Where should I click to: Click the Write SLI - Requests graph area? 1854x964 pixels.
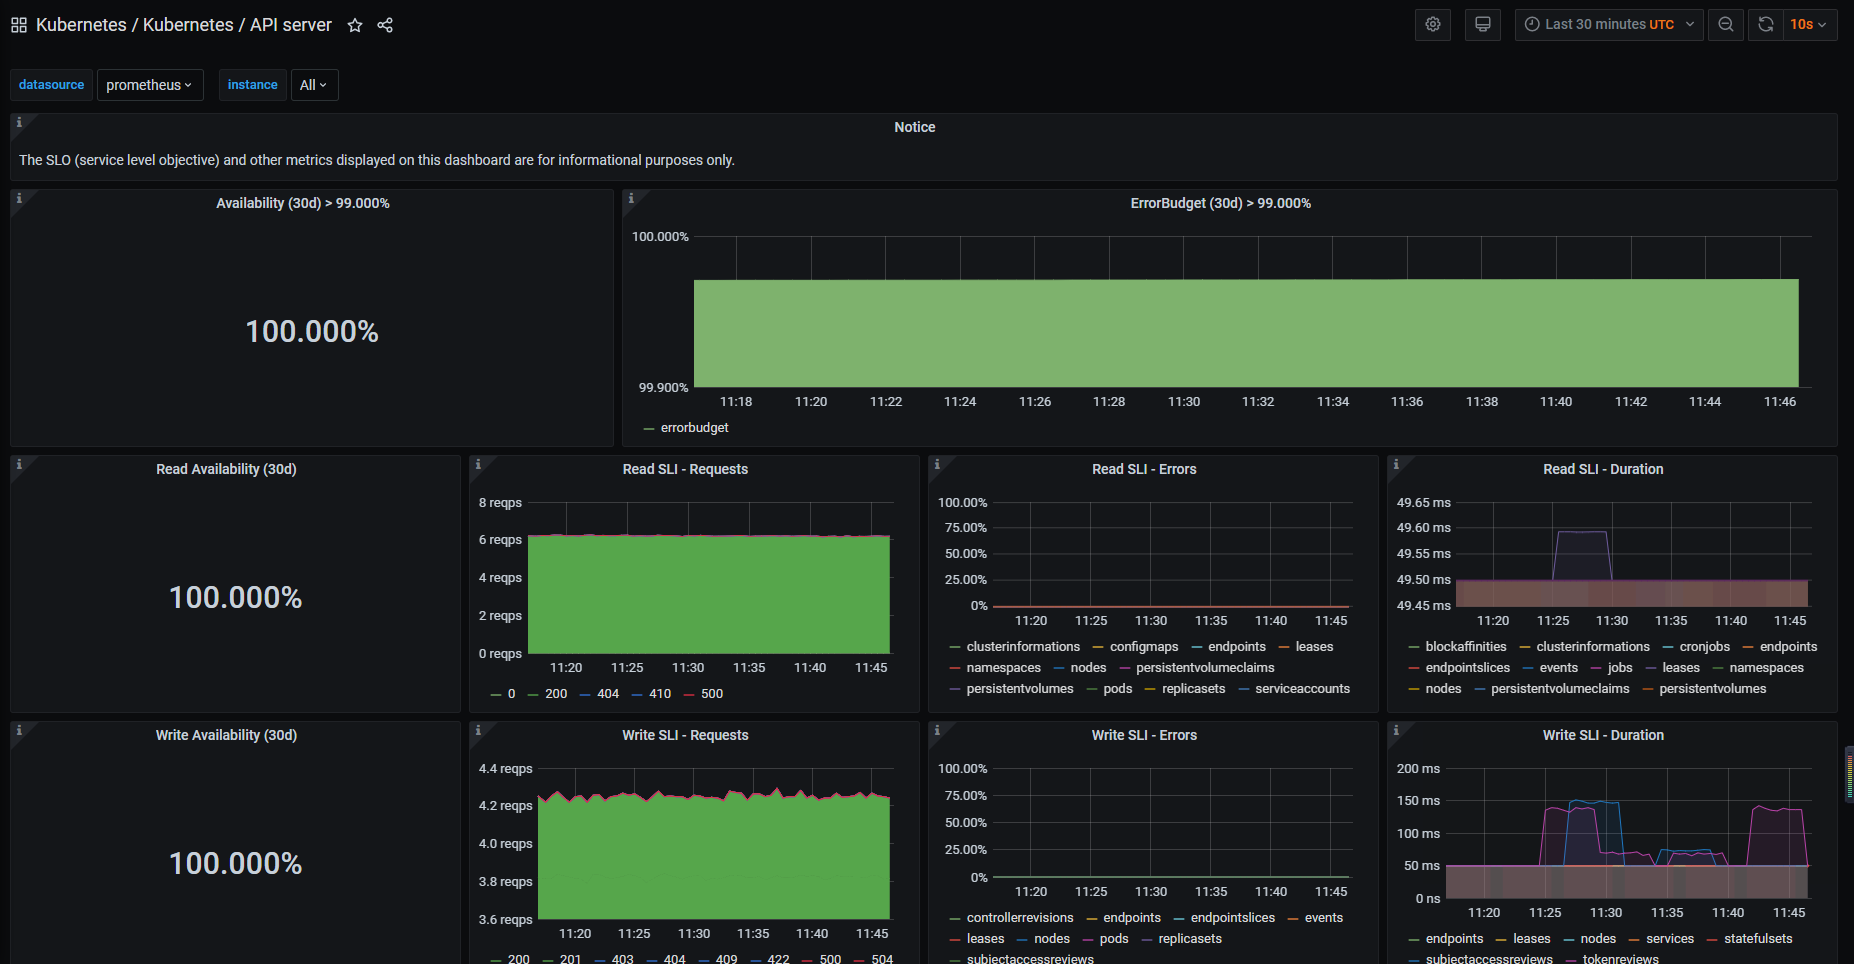(x=714, y=856)
